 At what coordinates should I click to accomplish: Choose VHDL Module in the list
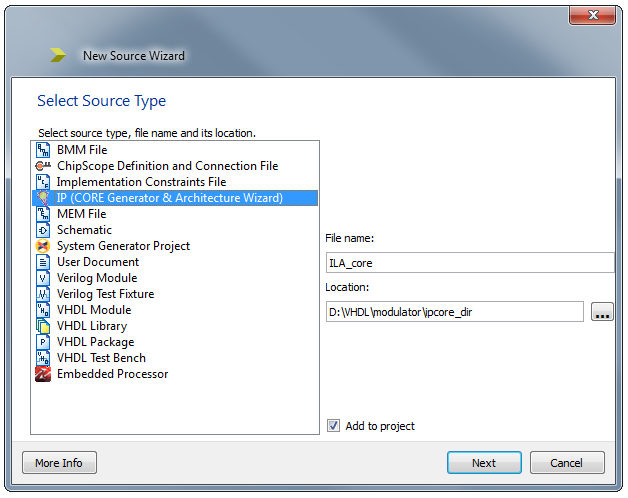94,310
